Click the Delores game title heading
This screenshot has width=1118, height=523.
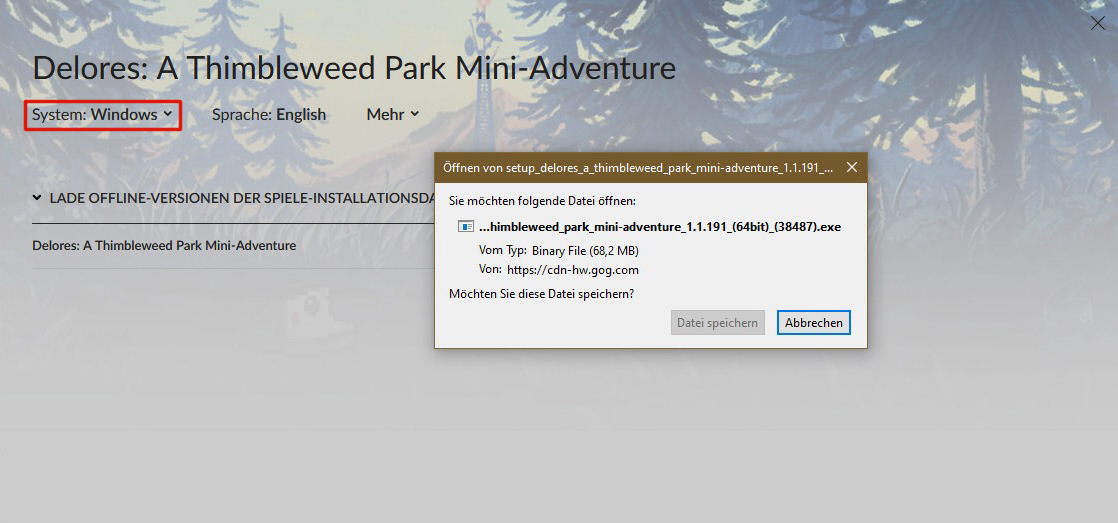[x=354, y=68]
